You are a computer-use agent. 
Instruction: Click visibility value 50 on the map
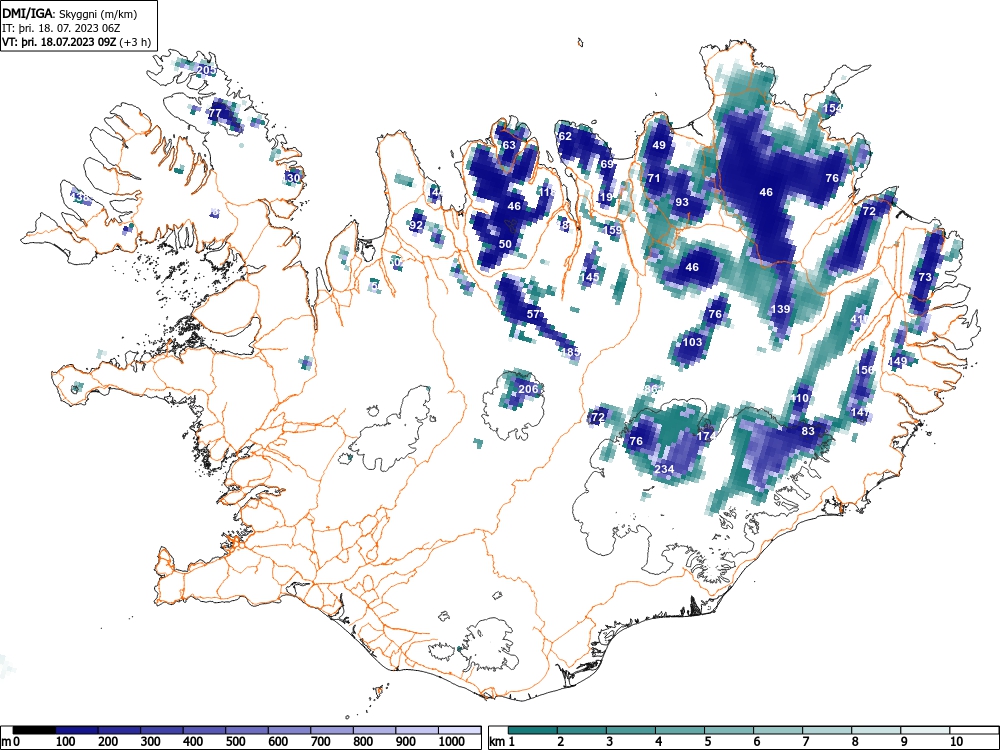[x=505, y=244]
